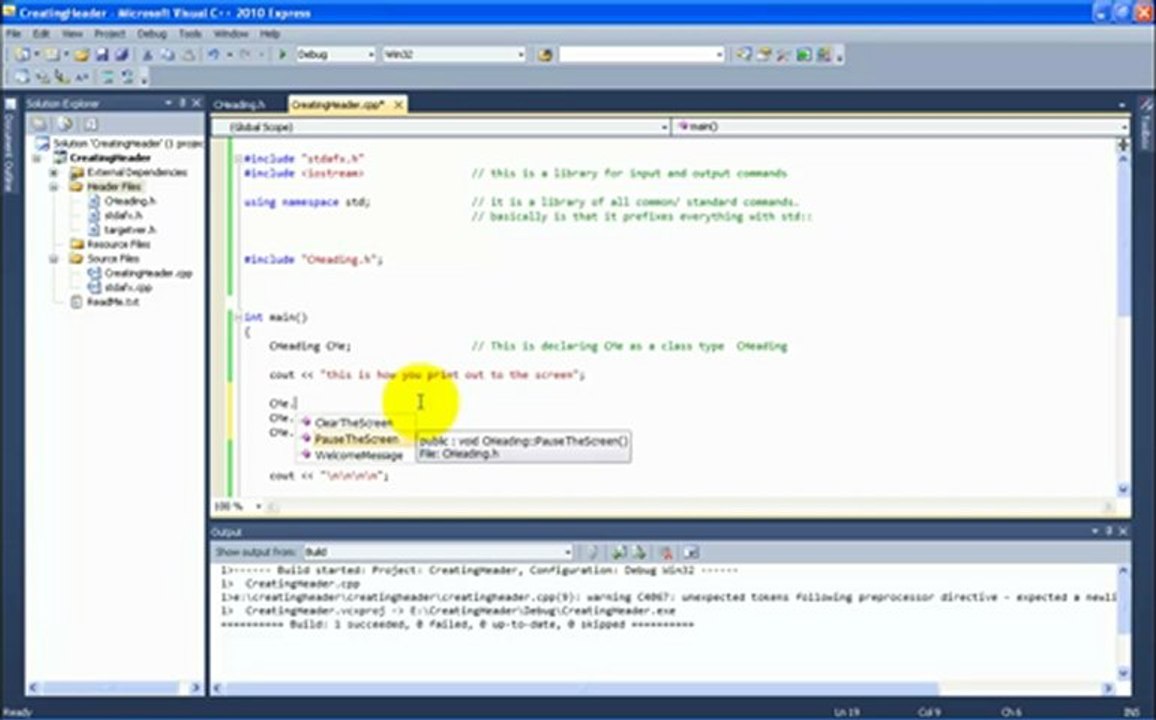This screenshot has width=1156, height=720.
Task: Select WelcomeMessage in autocomplete list
Action: tap(358, 455)
